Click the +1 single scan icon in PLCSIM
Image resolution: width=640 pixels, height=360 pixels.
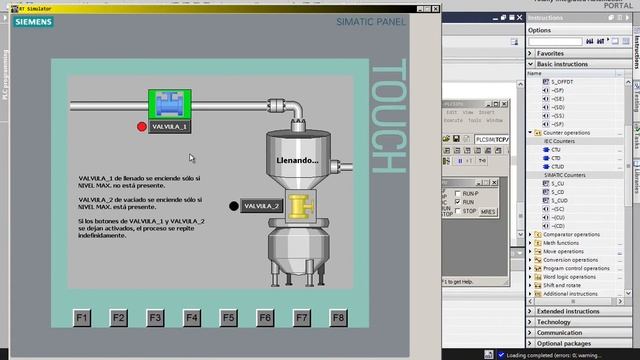(469, 161)
